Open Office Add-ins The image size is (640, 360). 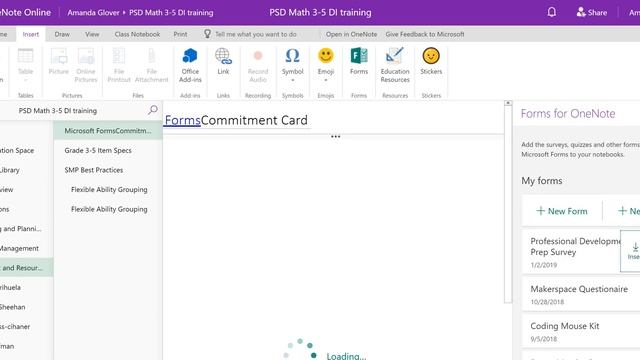pyautogui.click(x=190, y=65)
